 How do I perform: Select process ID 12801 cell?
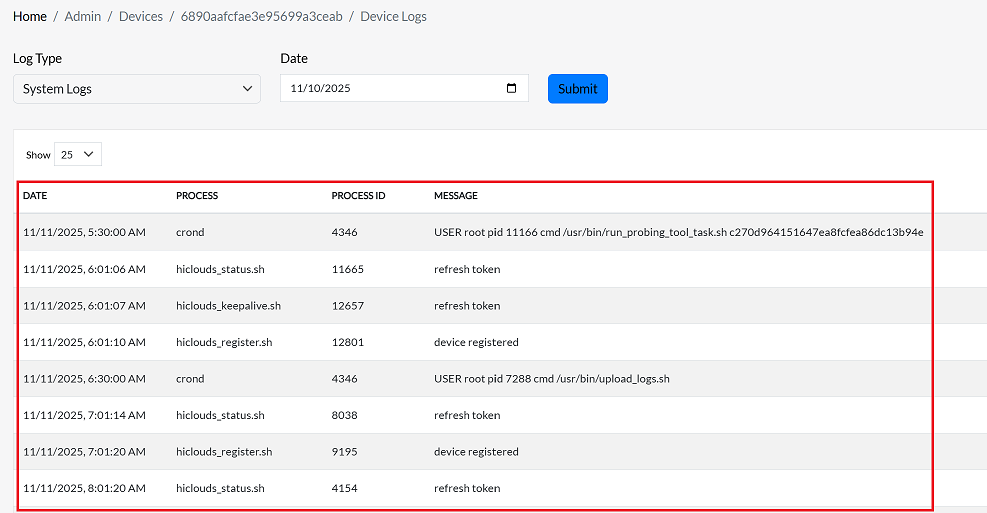347,342
